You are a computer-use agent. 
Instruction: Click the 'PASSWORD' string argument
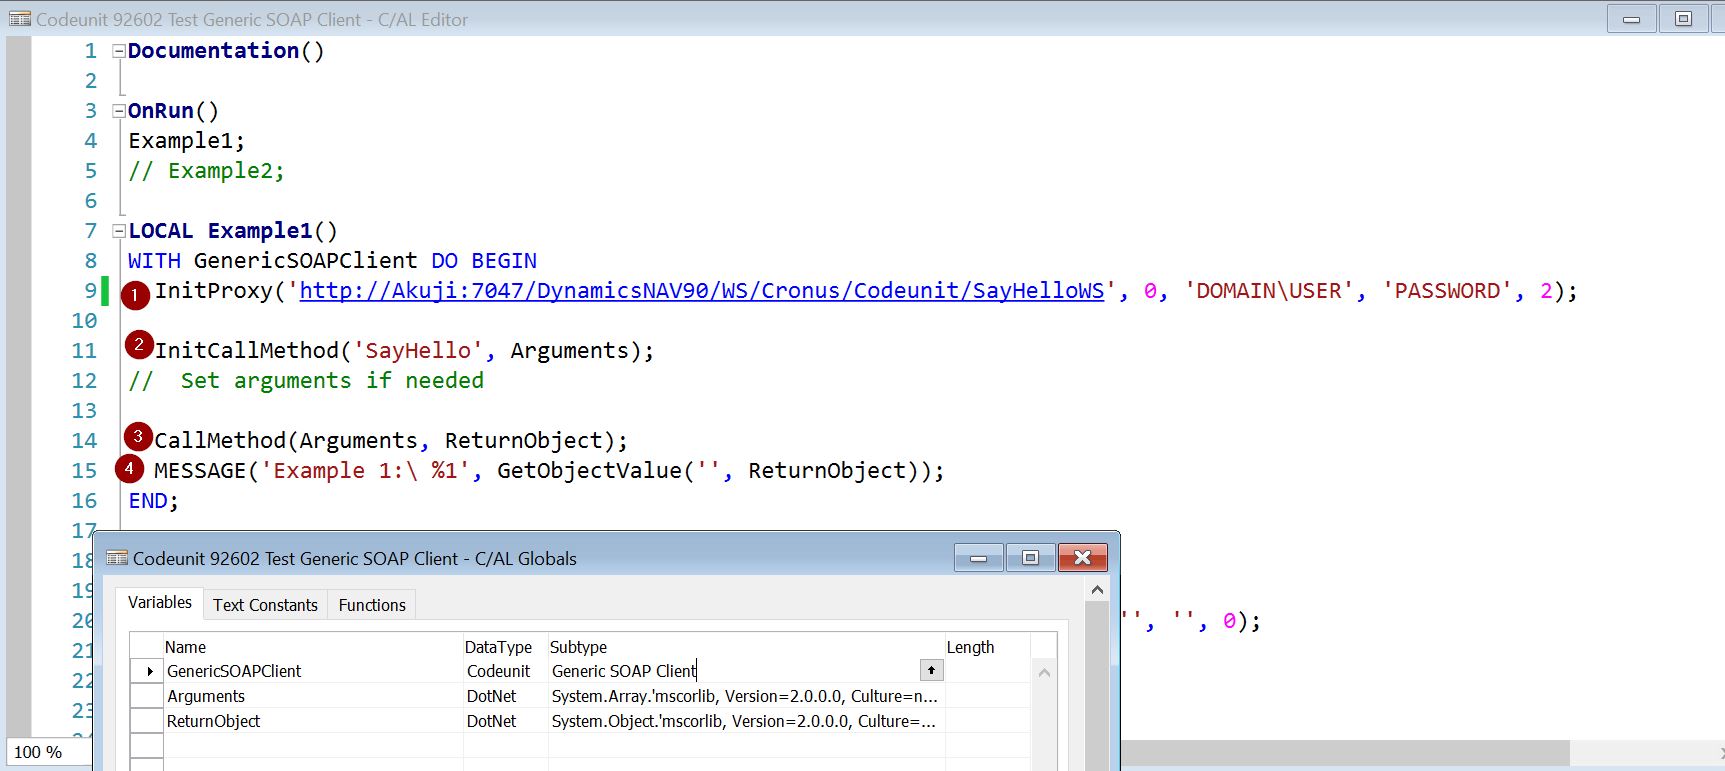(1447, 291)
